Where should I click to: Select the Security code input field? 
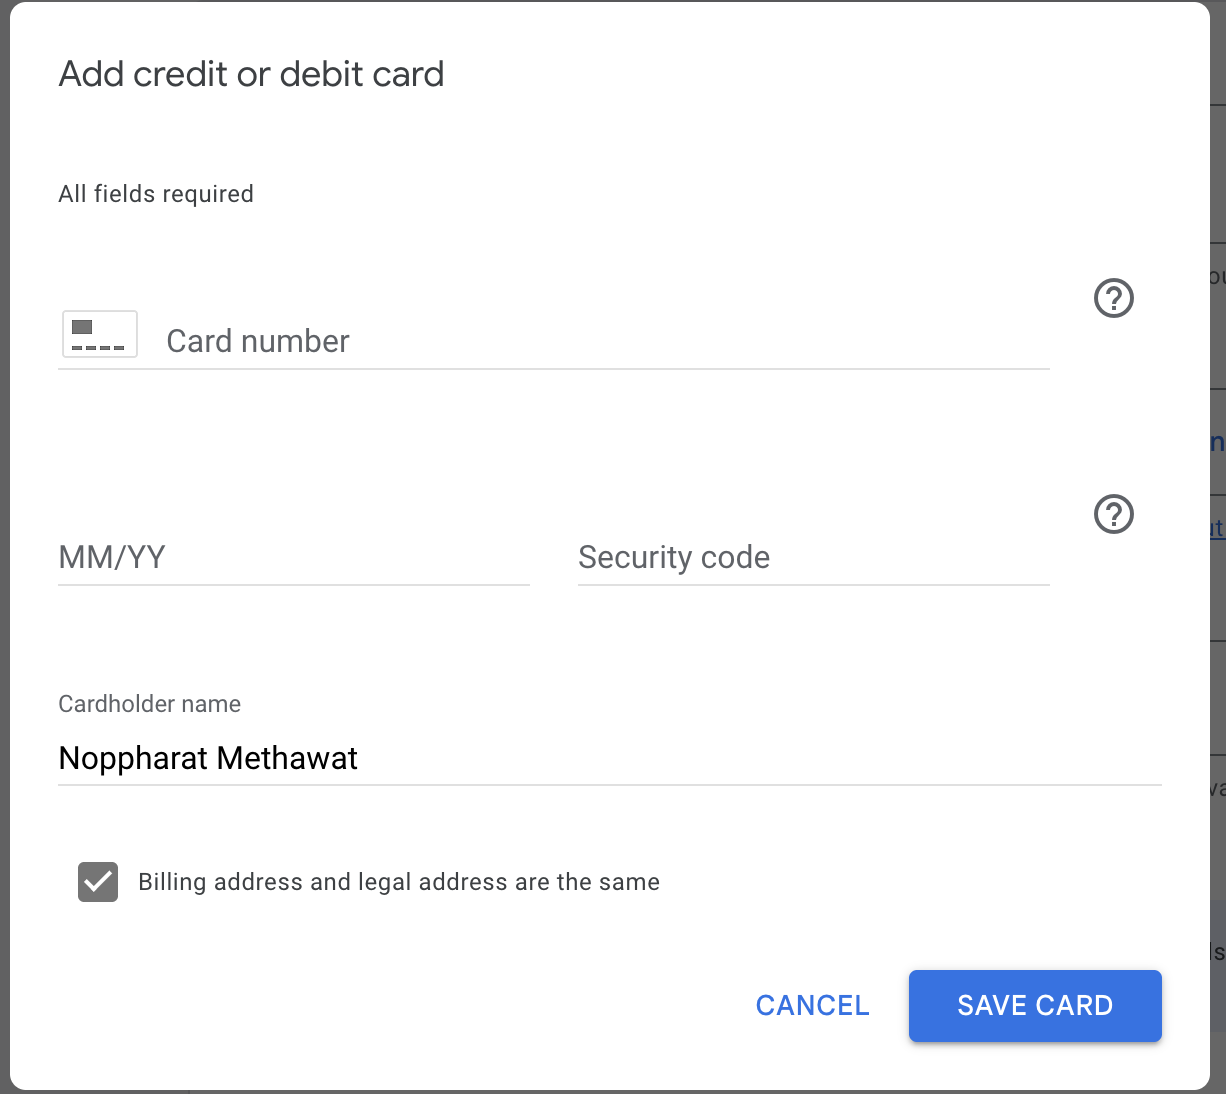[x=812, y=557]
